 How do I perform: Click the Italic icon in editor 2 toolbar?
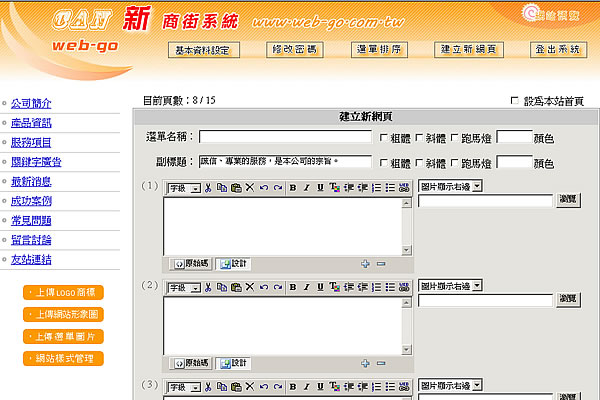306,286
